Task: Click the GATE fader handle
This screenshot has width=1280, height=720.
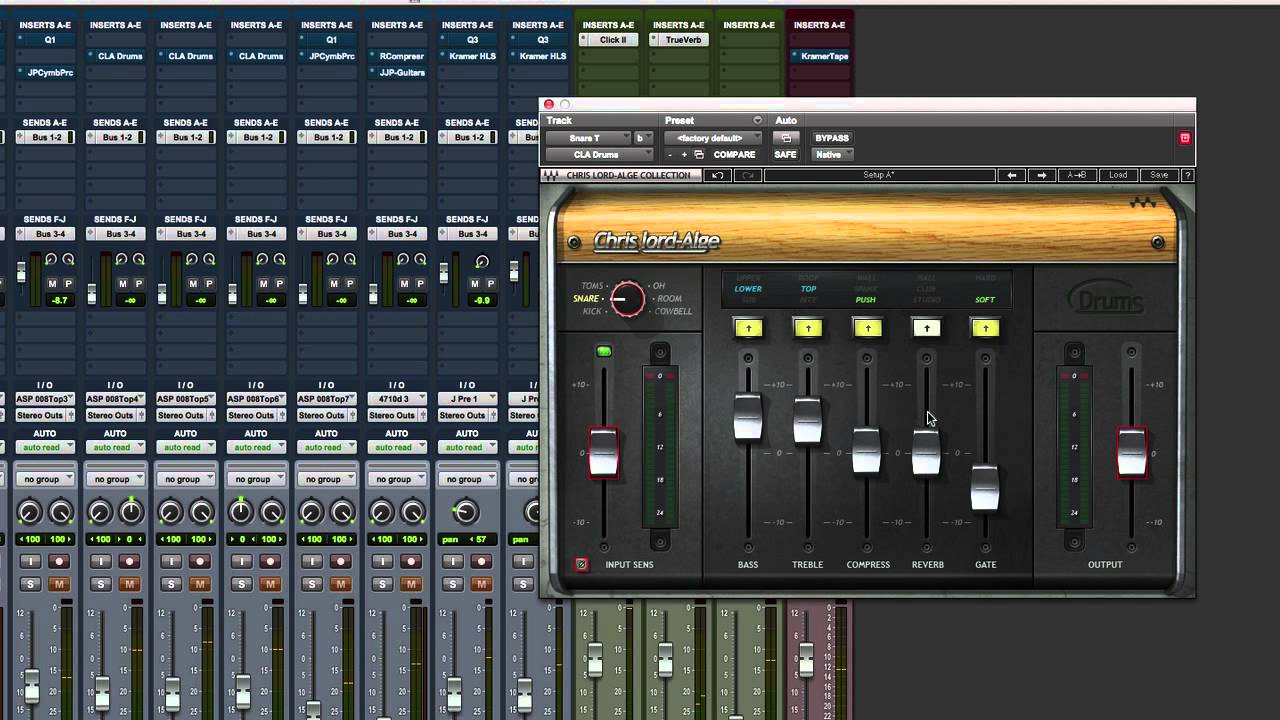Action: 985,487
